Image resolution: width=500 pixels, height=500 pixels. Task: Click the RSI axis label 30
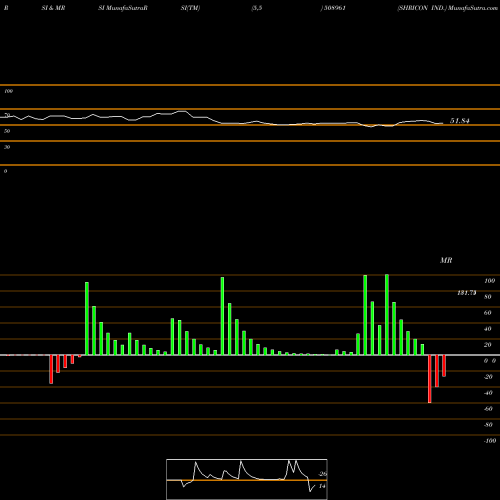[7, 147]
